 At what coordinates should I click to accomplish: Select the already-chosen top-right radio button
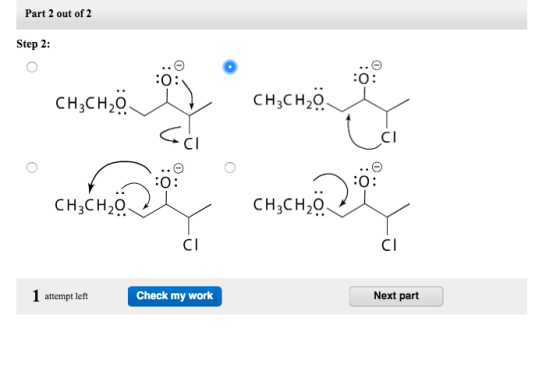230,67
